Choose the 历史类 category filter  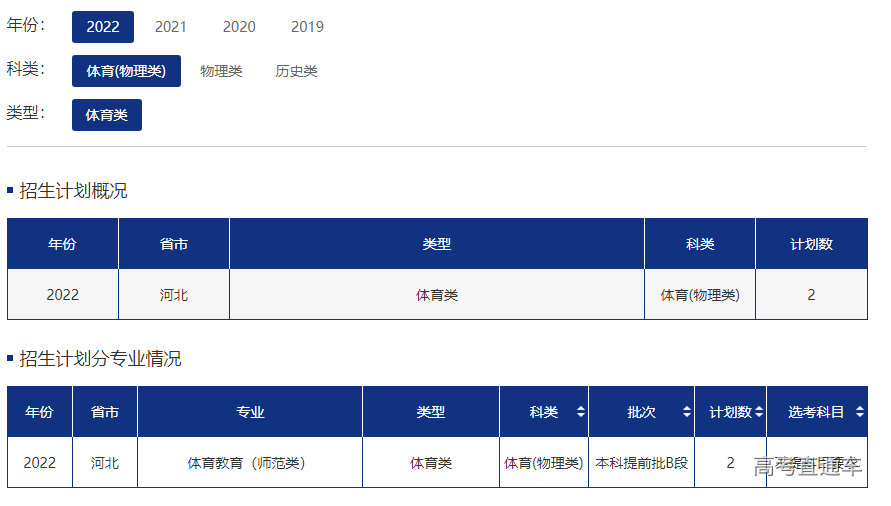click(x=296, y=71)
